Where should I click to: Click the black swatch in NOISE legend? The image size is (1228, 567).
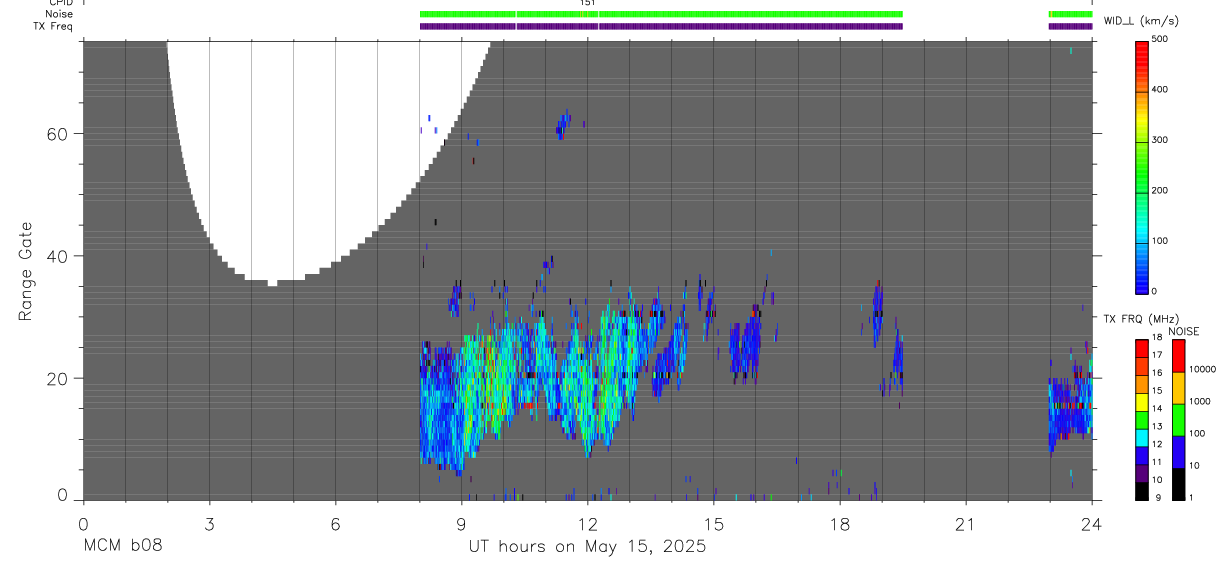1178,483
